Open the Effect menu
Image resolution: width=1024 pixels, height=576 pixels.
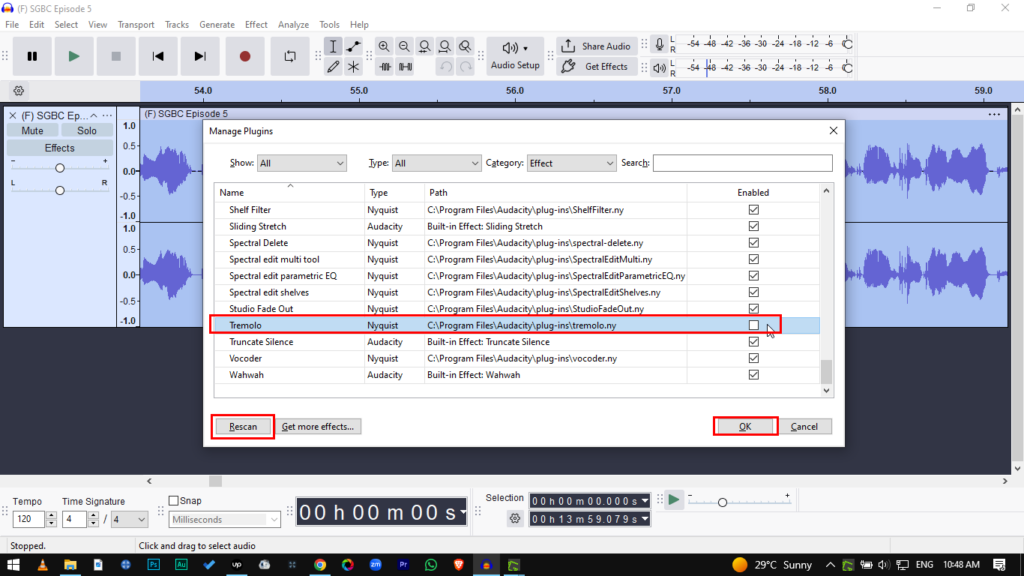click(256, 24)
